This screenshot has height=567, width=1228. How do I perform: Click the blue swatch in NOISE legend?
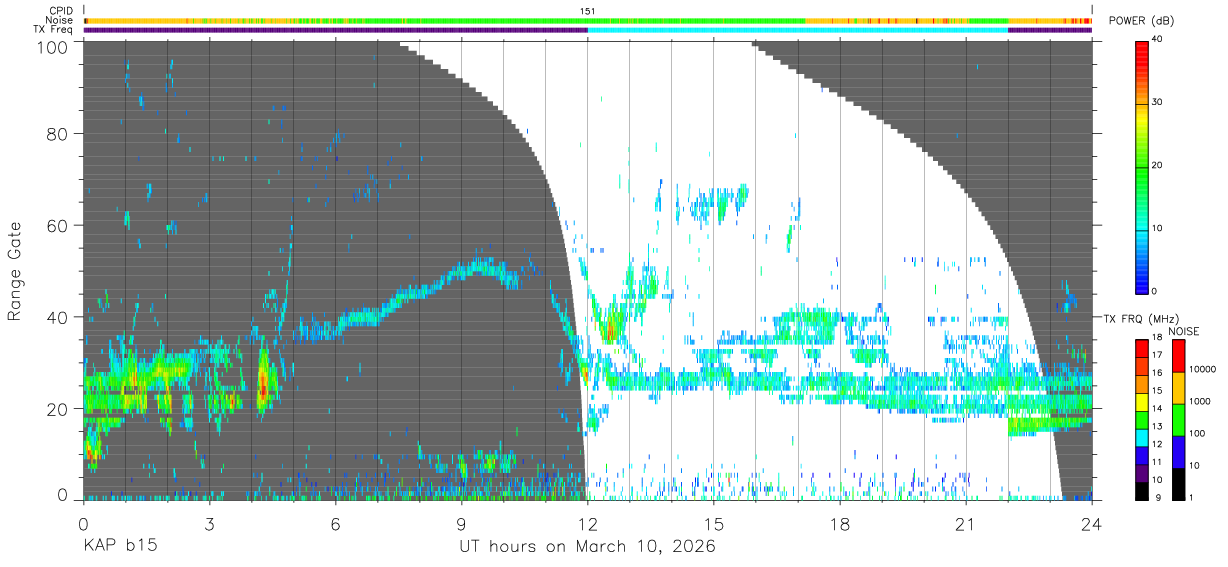point(1177,452)
